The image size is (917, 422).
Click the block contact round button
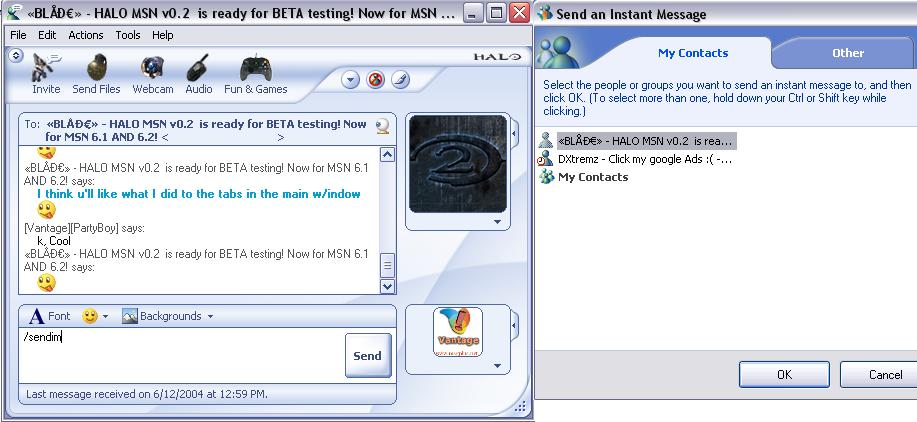(x=375, y=79)
